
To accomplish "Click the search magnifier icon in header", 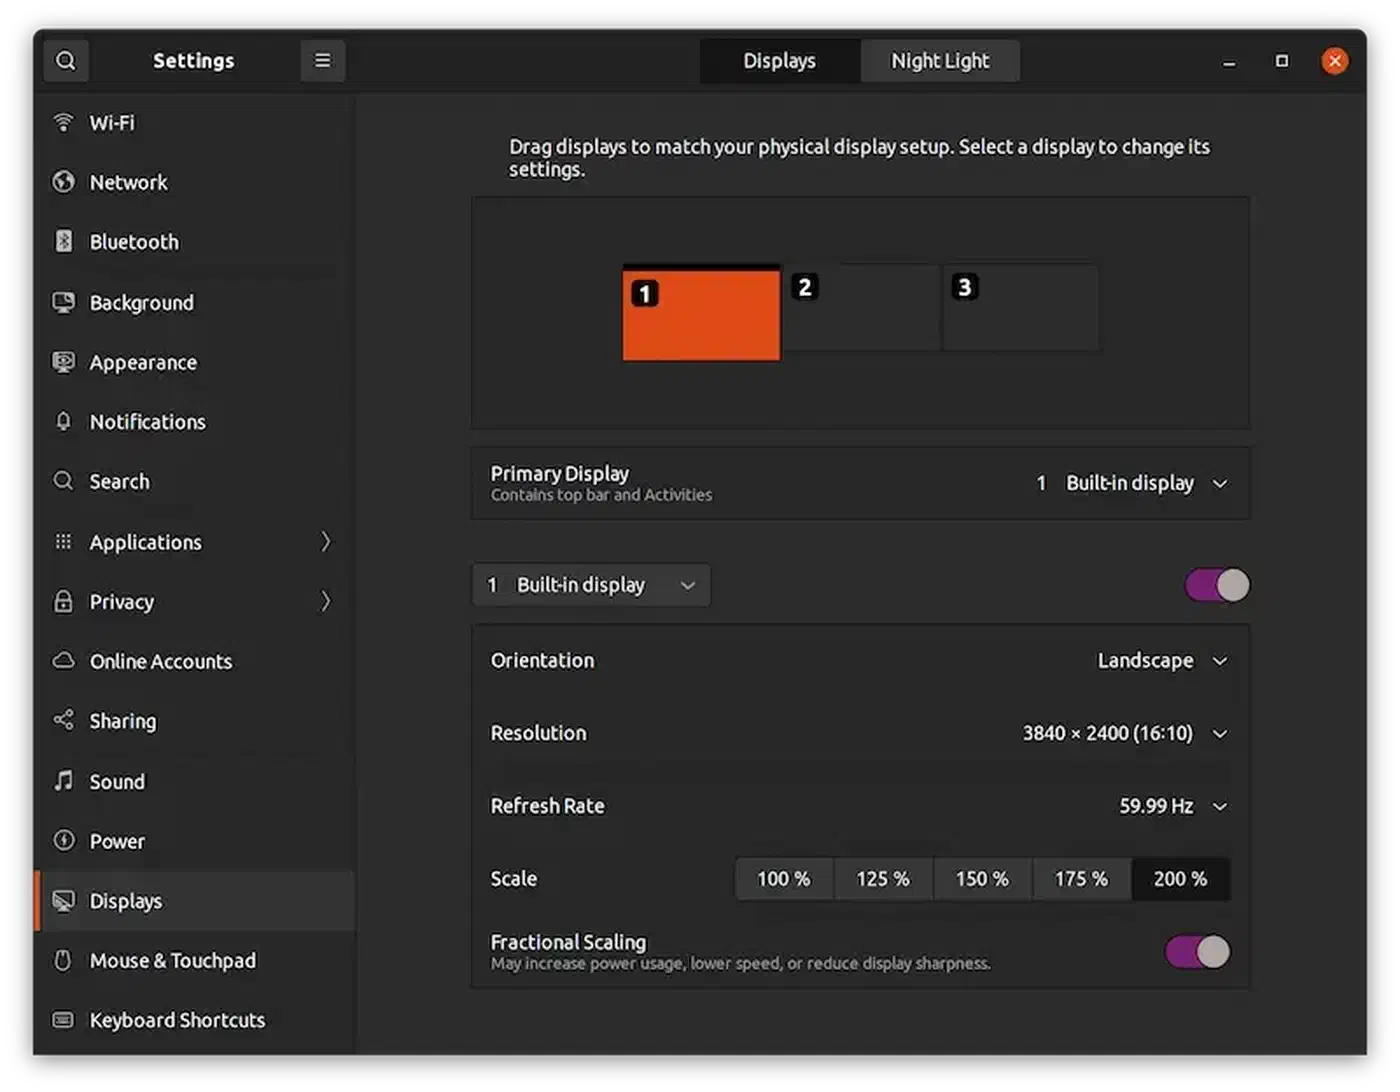I will pos(66,61).
